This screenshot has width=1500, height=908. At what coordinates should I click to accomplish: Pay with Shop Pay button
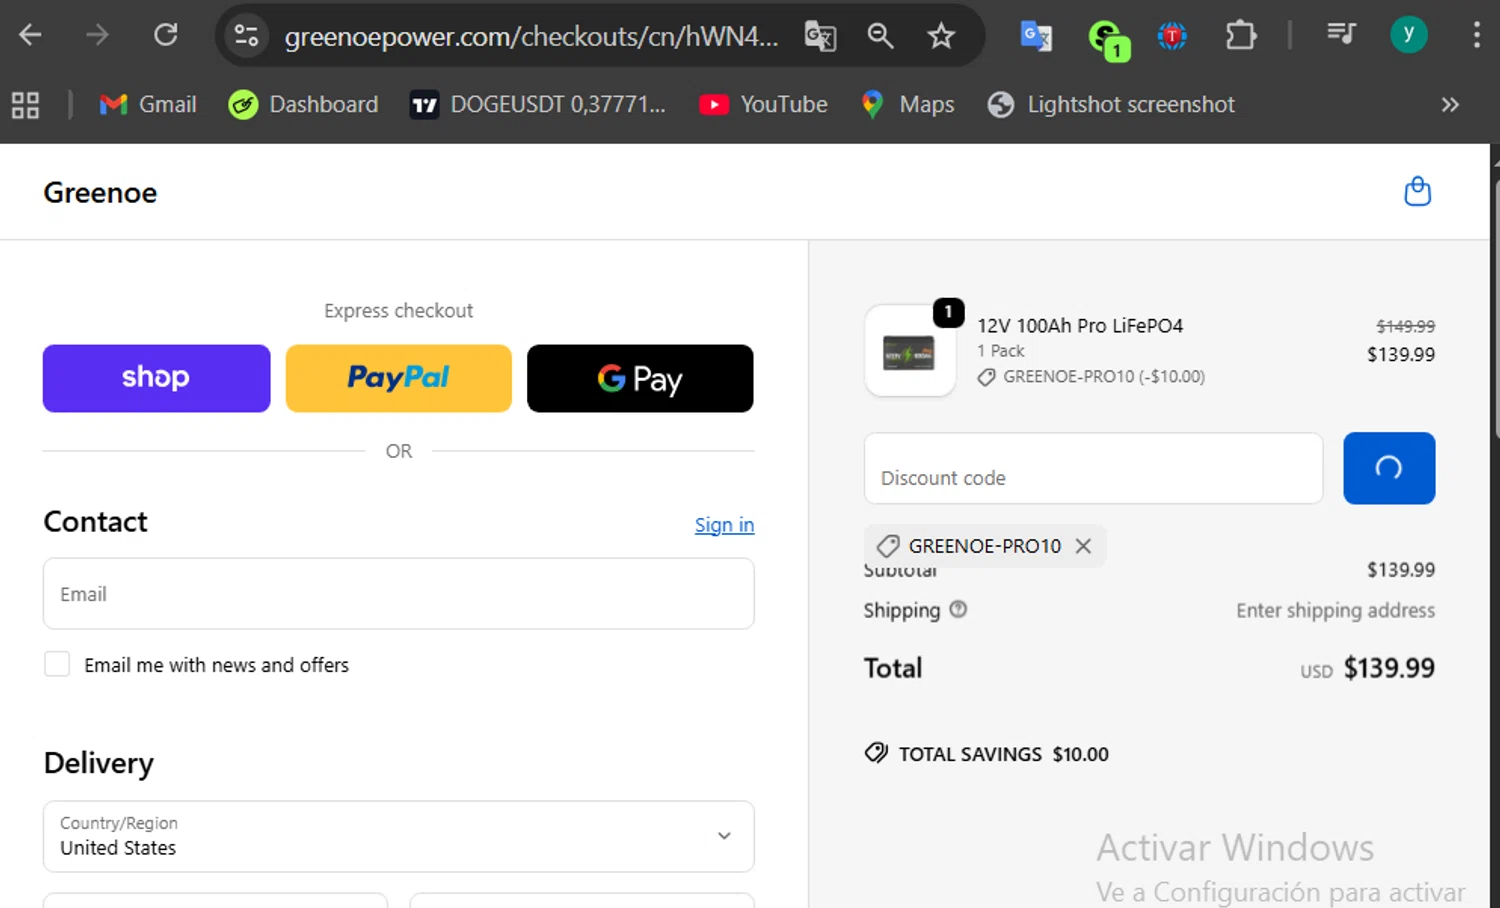pyautogui.click(x=156, y=378)
